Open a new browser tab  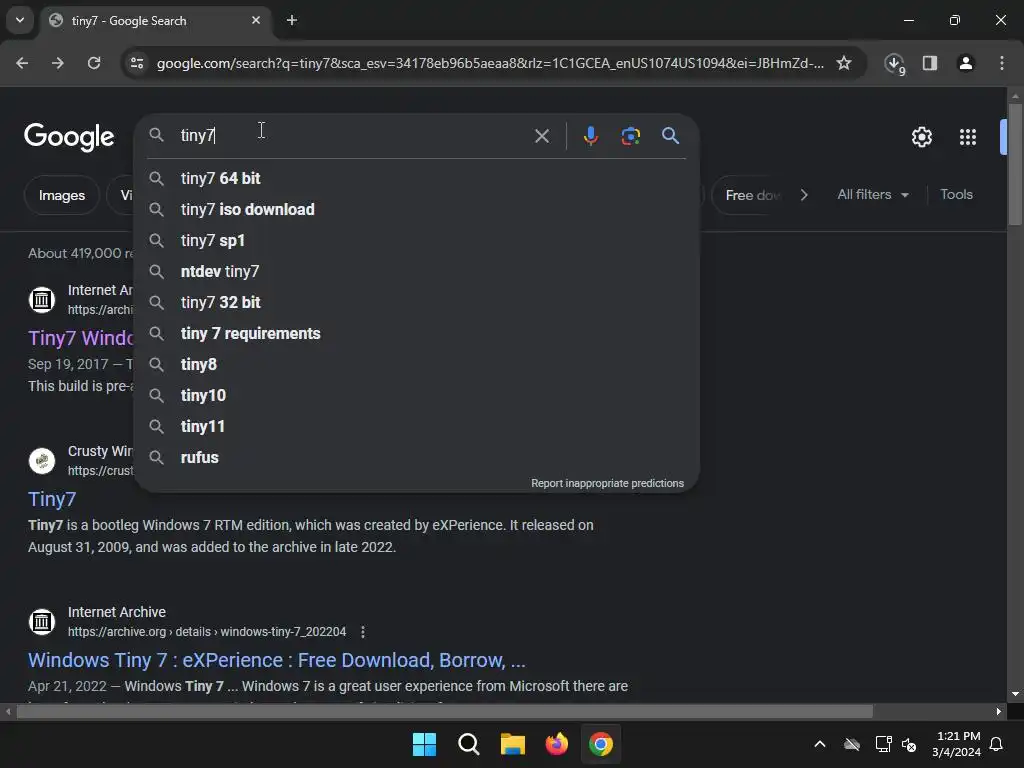292,20
